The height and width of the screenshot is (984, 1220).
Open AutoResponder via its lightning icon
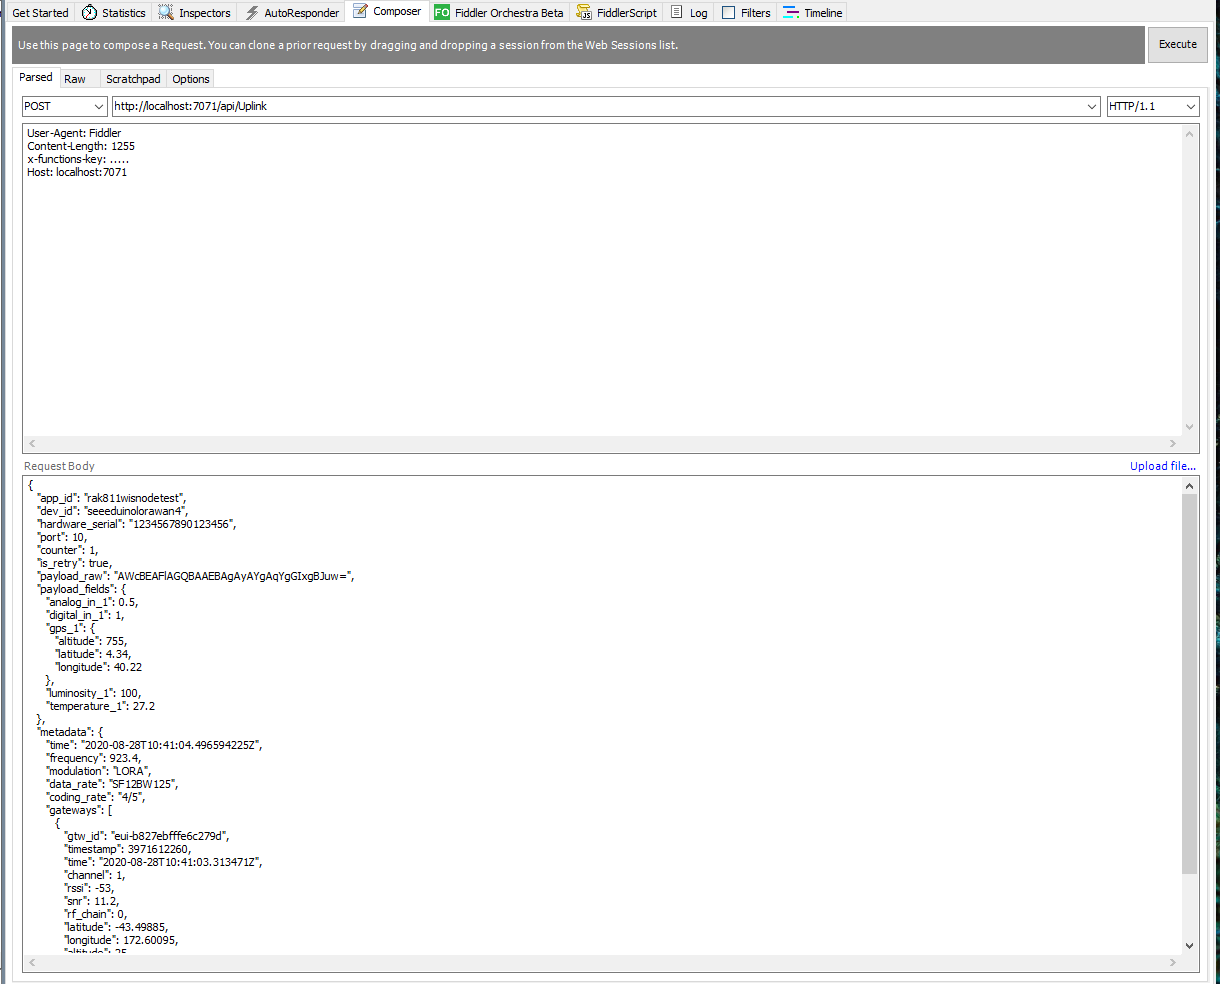[x=252, y=13]
